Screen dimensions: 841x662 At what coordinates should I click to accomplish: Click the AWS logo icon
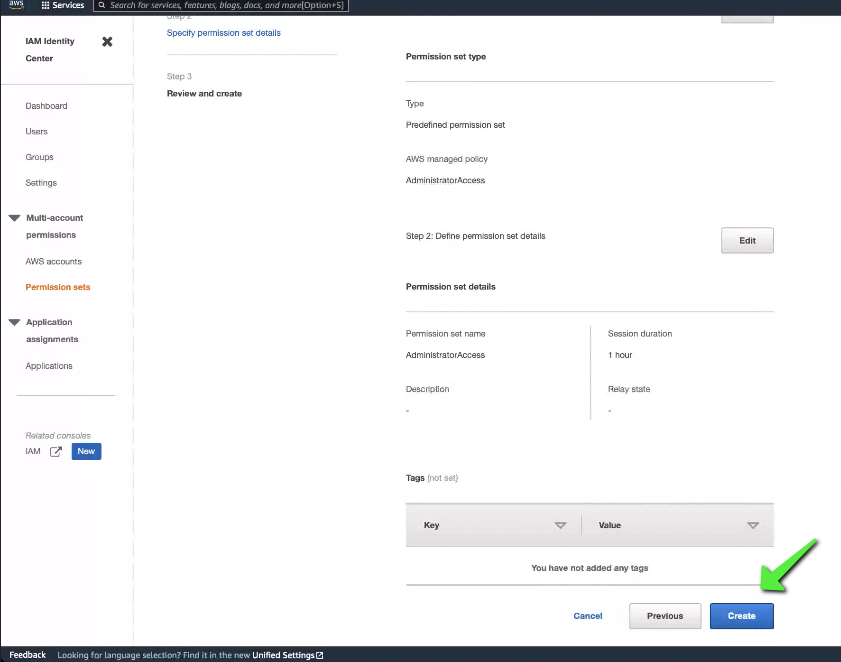[x=16, y=4]
